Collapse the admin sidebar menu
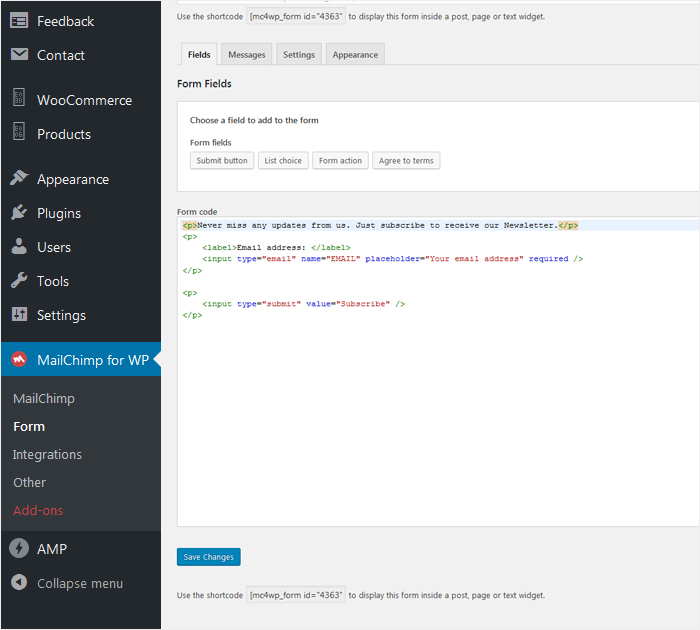Screen dimensions: 700x630 [x=80, y=584]
